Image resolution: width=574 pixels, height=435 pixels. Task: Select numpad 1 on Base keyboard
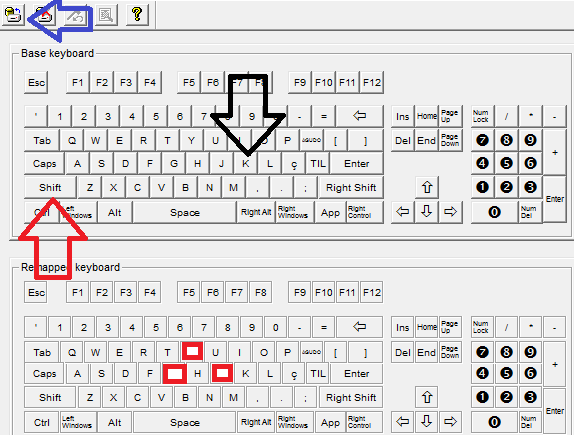pyautogui.click(x=482, y=187)
